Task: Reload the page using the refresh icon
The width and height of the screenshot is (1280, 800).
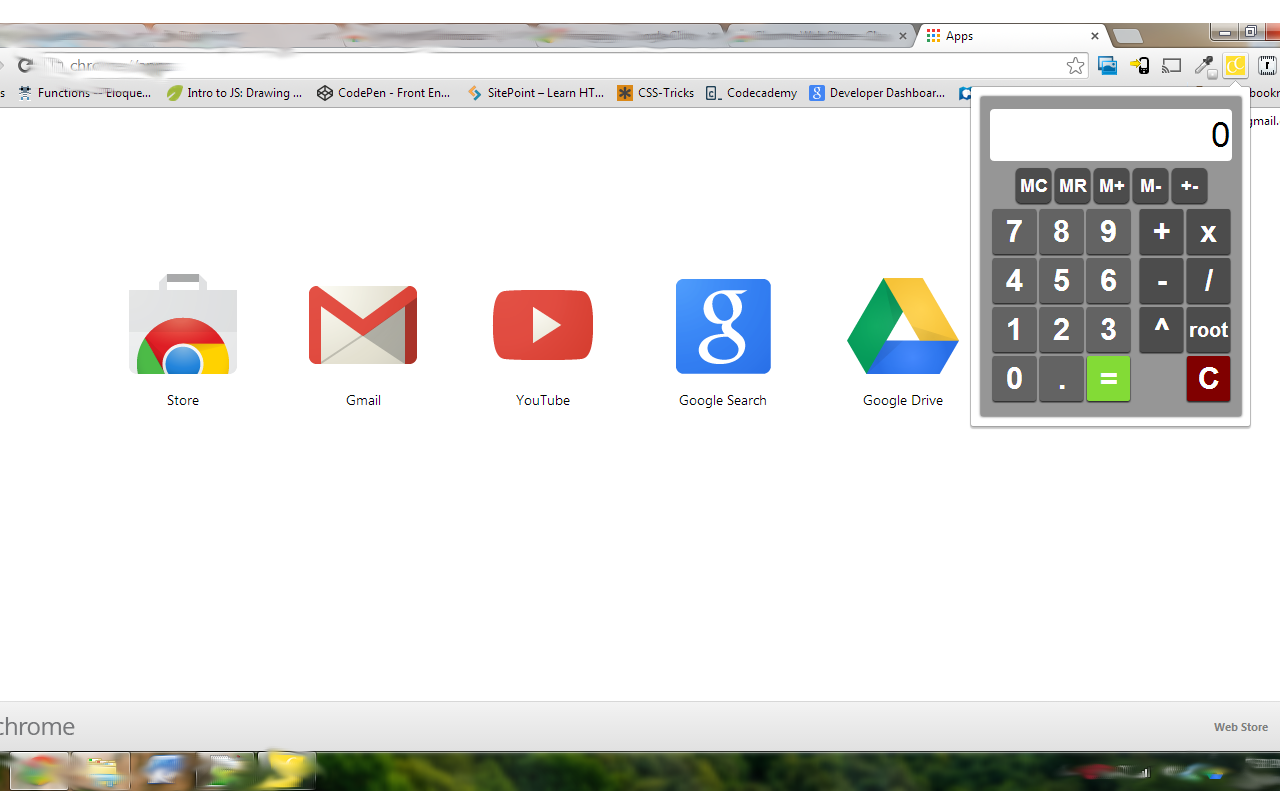Action: pos(26,66)
